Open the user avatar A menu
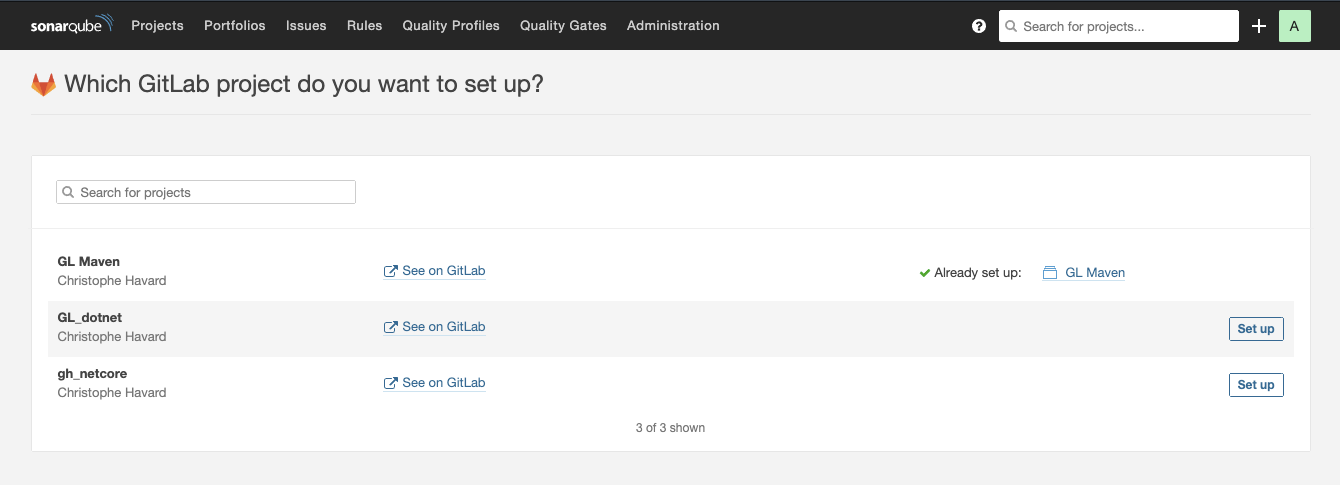The image size is (1340, 485). [1294, 26]
